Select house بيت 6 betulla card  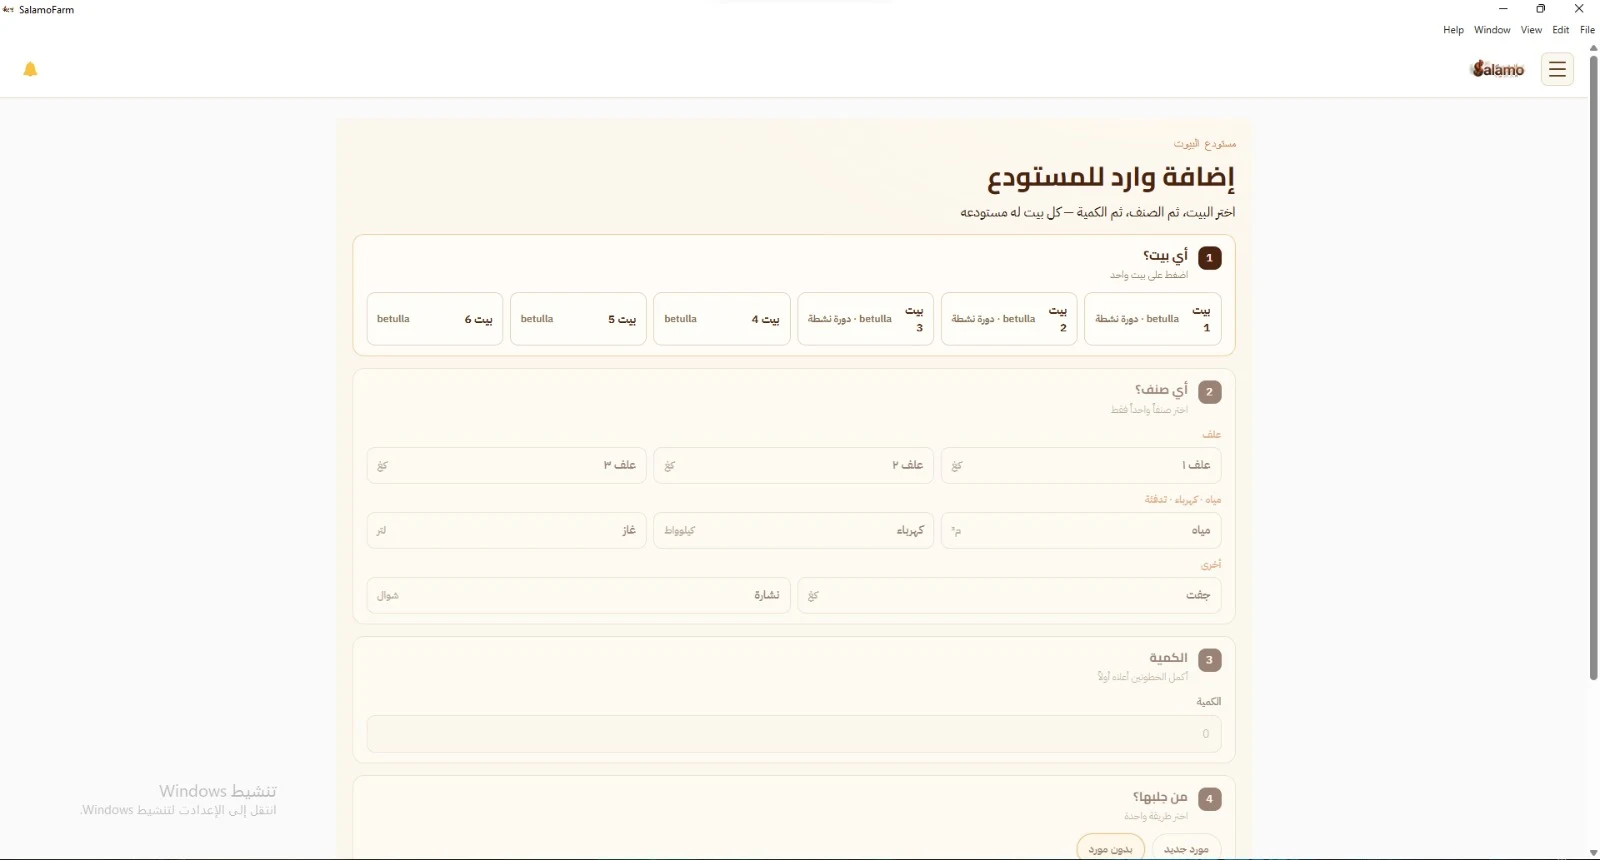(435, 319)
